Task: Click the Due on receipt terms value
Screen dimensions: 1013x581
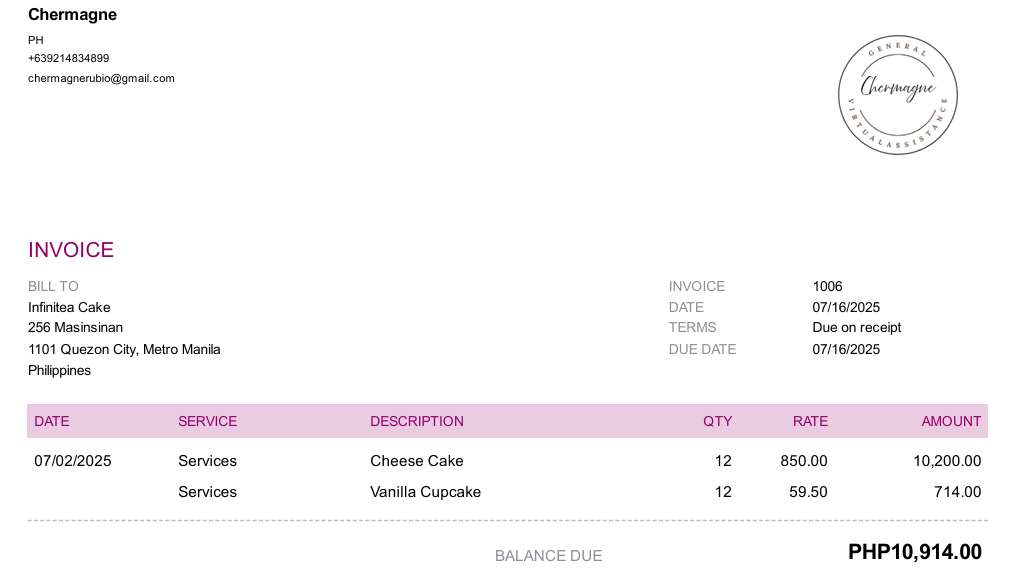Action: pos(857,328)
